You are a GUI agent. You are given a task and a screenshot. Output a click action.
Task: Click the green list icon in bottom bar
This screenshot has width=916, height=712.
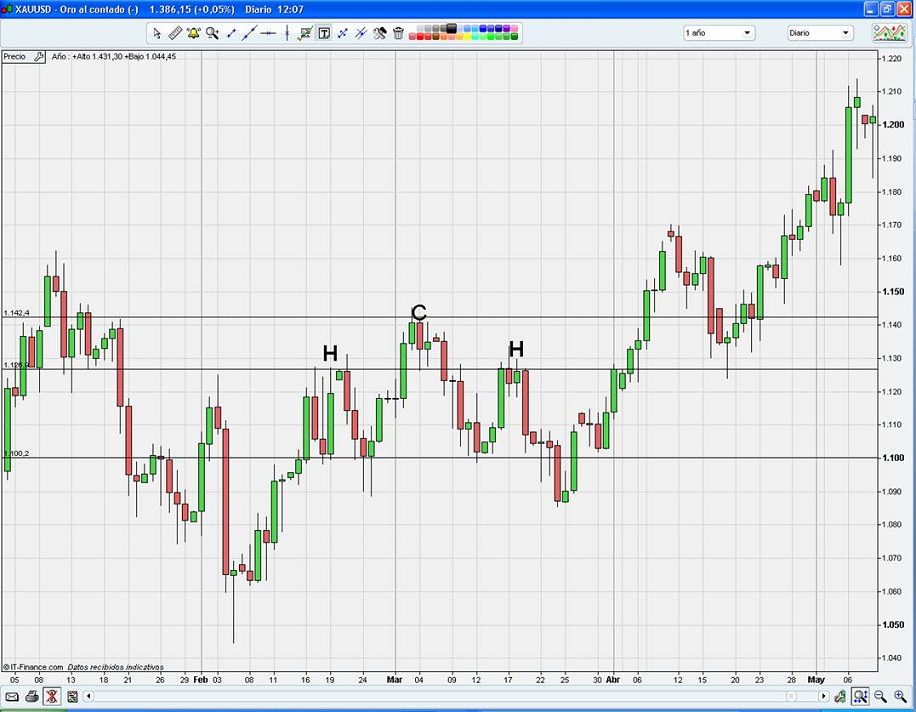72,696
